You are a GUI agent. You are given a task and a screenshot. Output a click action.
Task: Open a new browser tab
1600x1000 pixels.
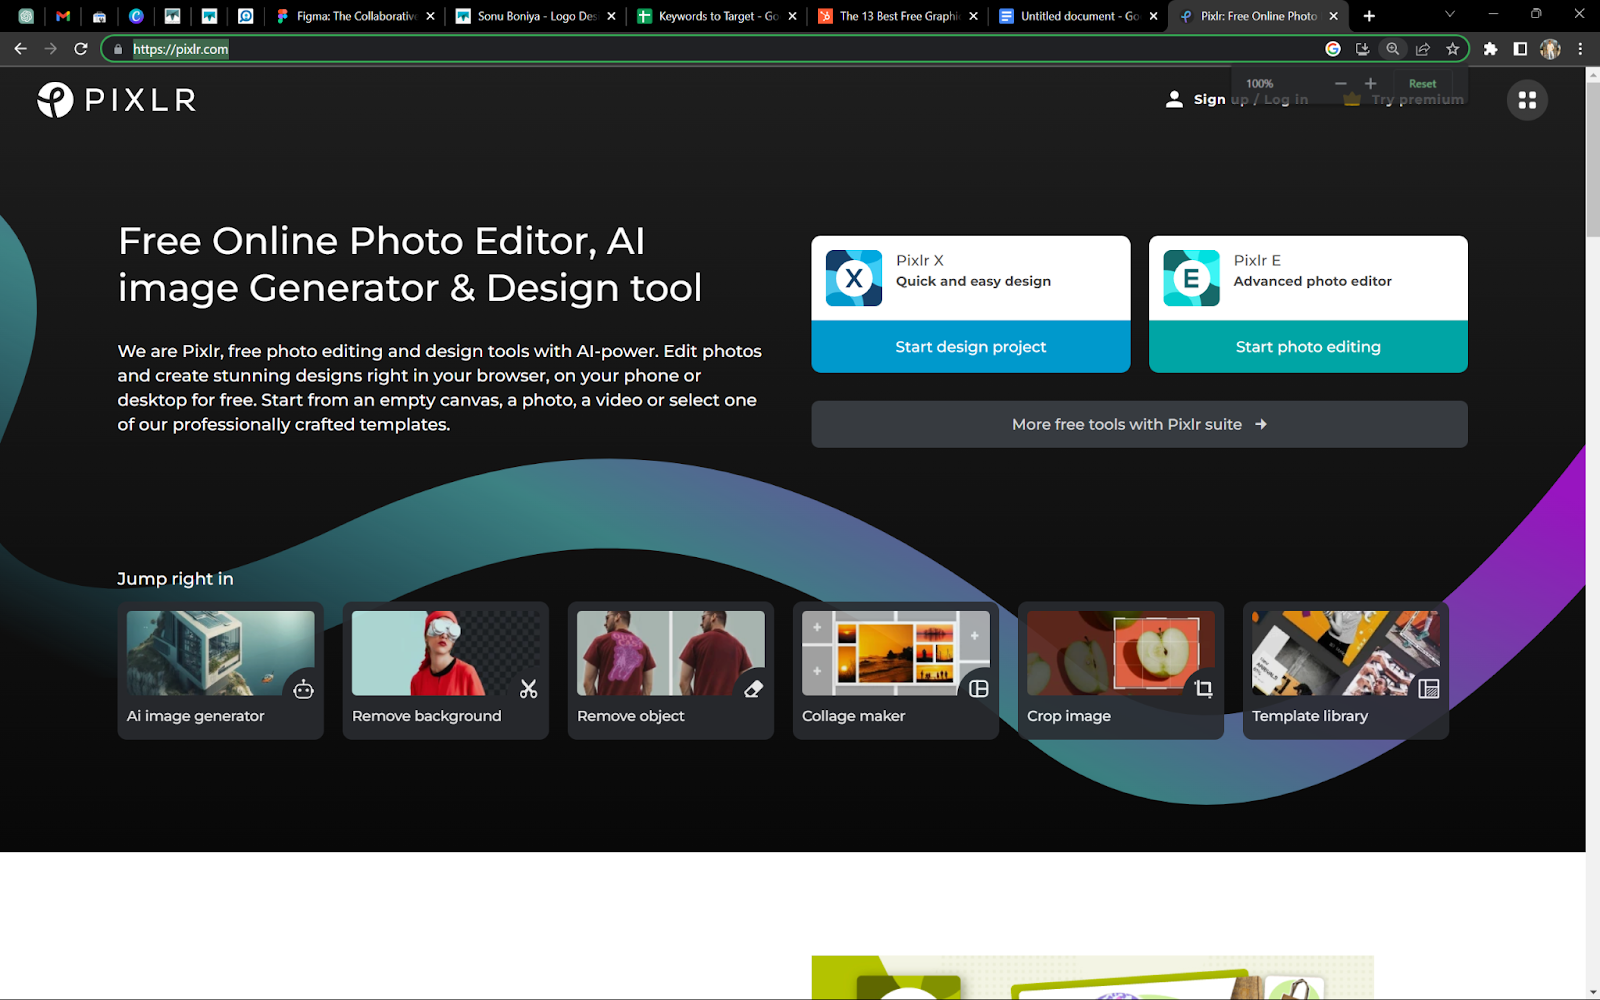pos(1369,16)
